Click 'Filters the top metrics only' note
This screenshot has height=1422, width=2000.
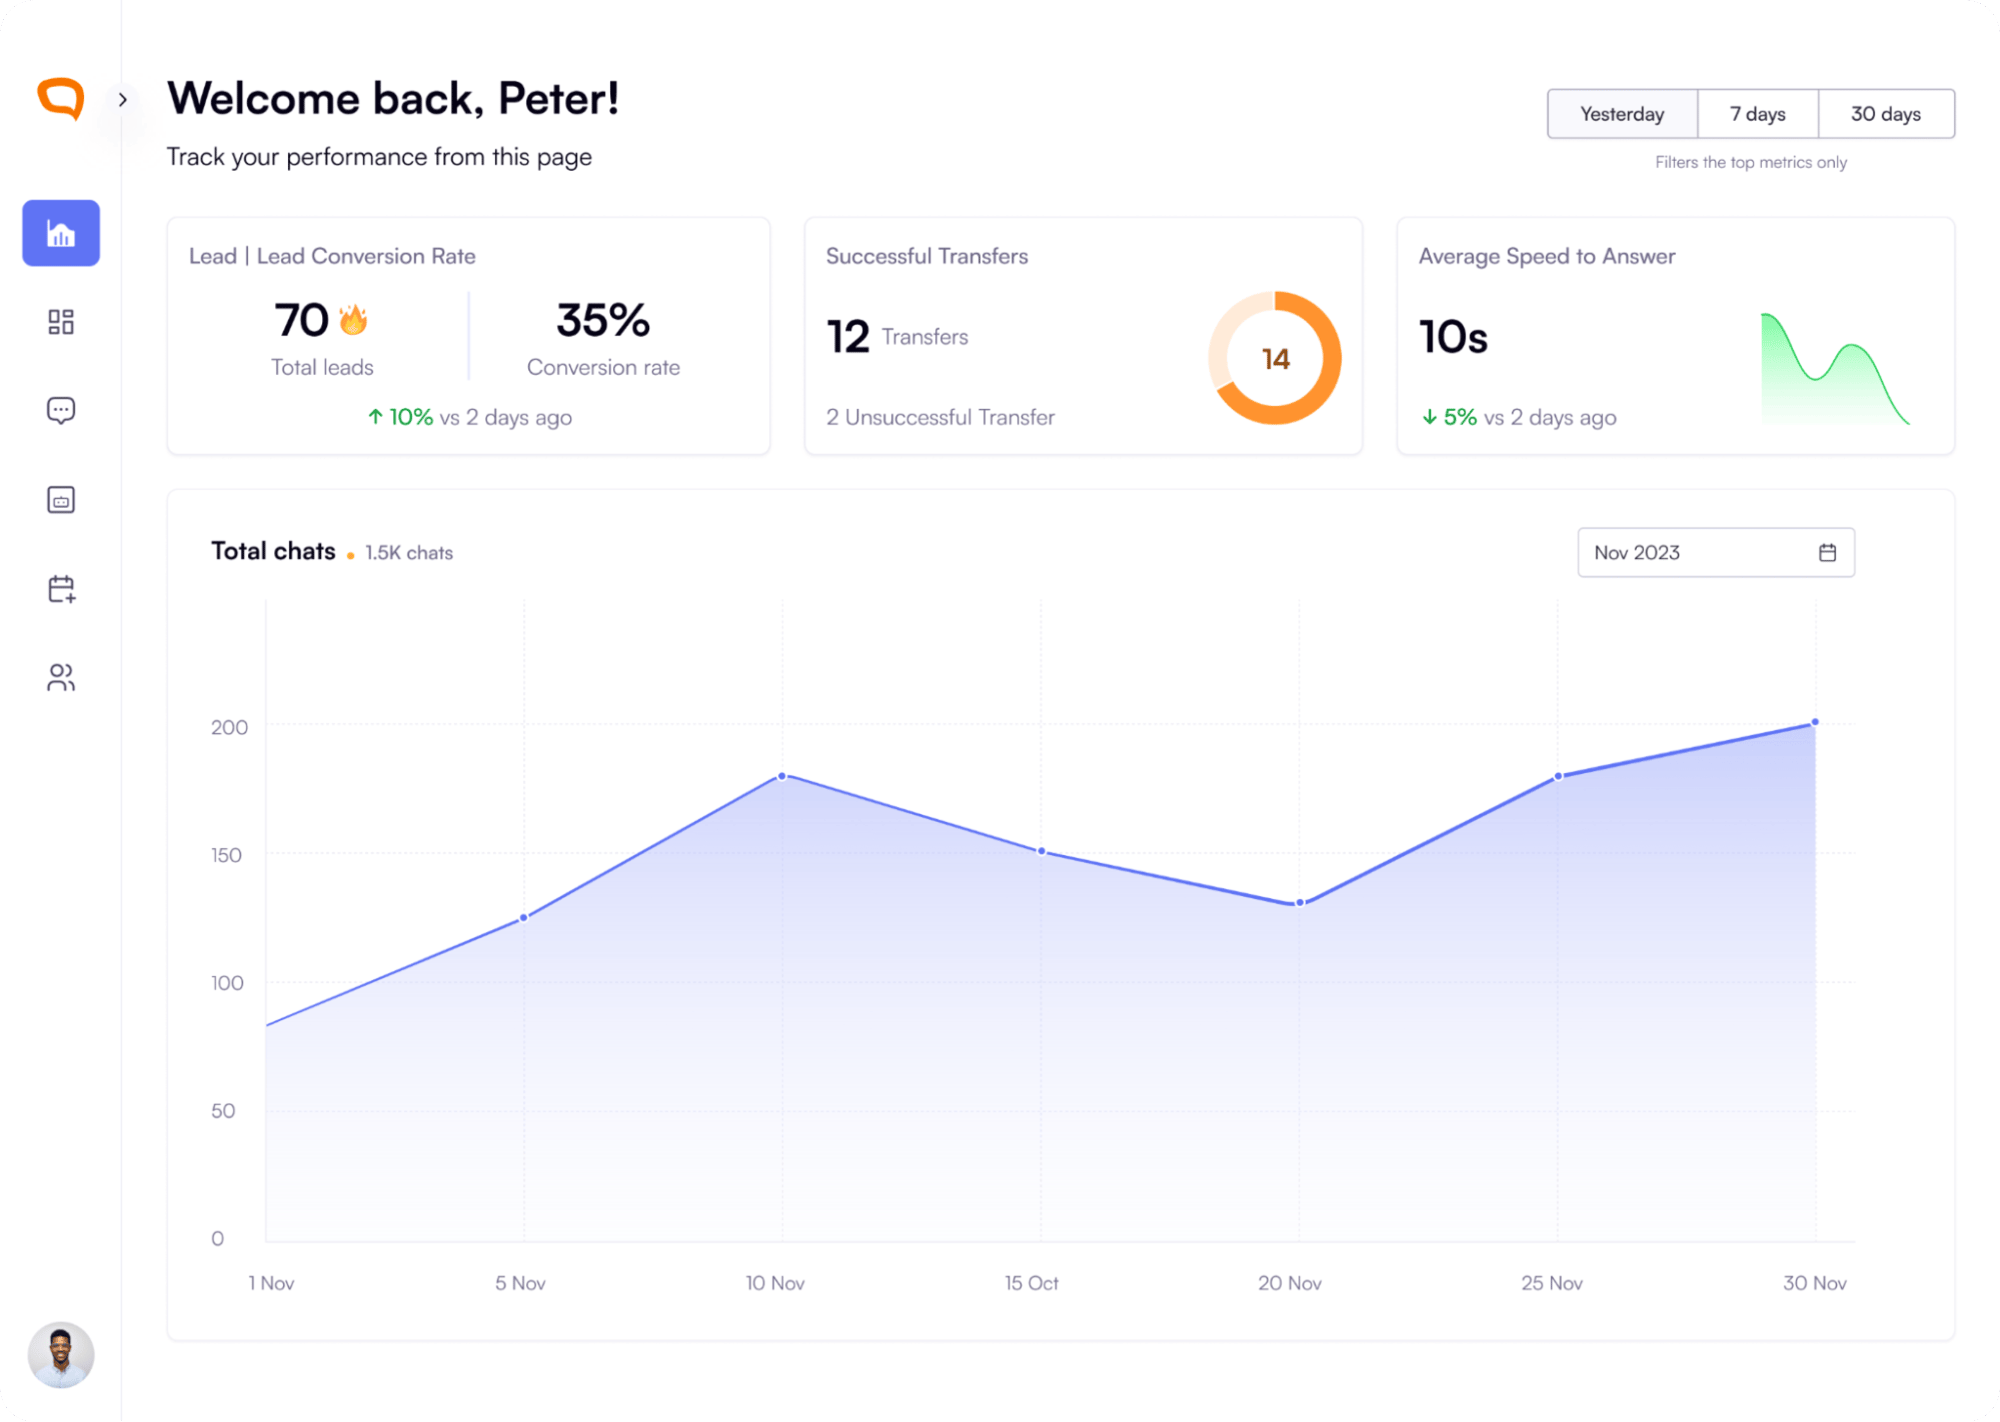pyautogui.click(x=1750, y=162)
